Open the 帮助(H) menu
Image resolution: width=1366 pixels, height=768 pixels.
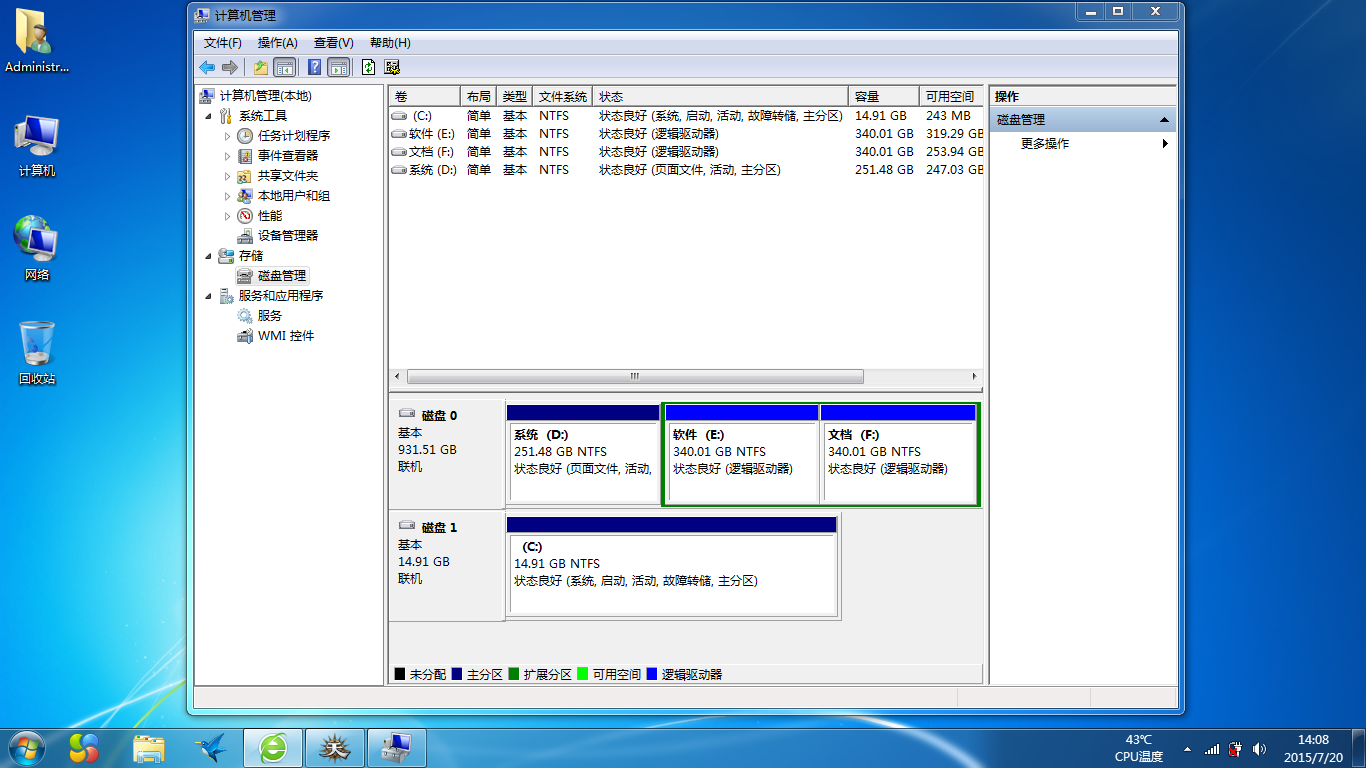[390, 43]
